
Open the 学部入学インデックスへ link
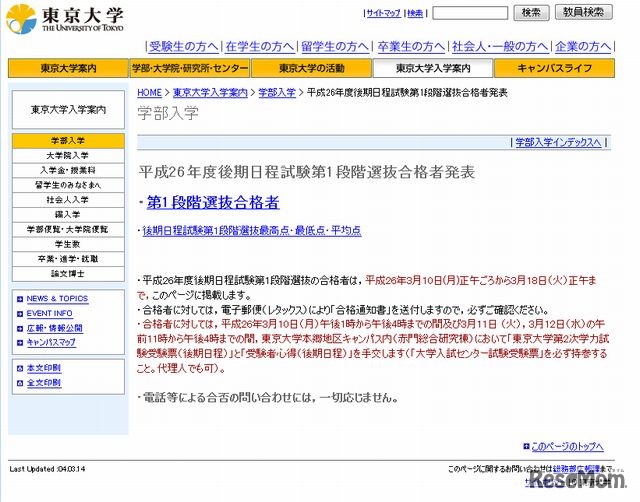click(x=558, y=142)
